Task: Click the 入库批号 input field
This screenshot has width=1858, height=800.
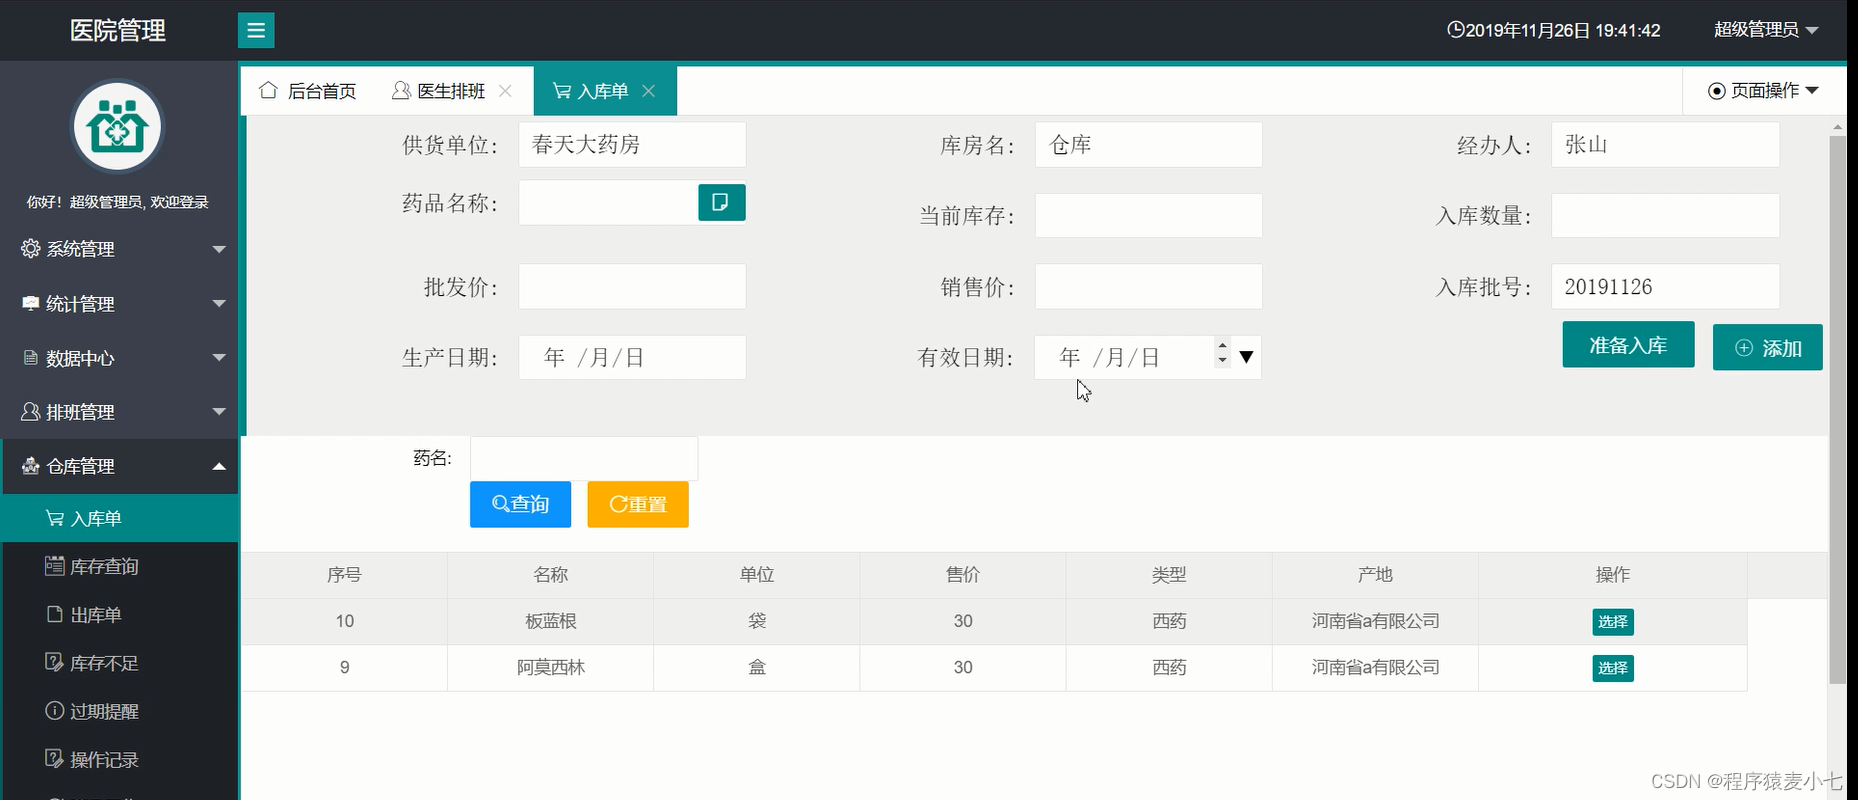Action: point(1665,287)
